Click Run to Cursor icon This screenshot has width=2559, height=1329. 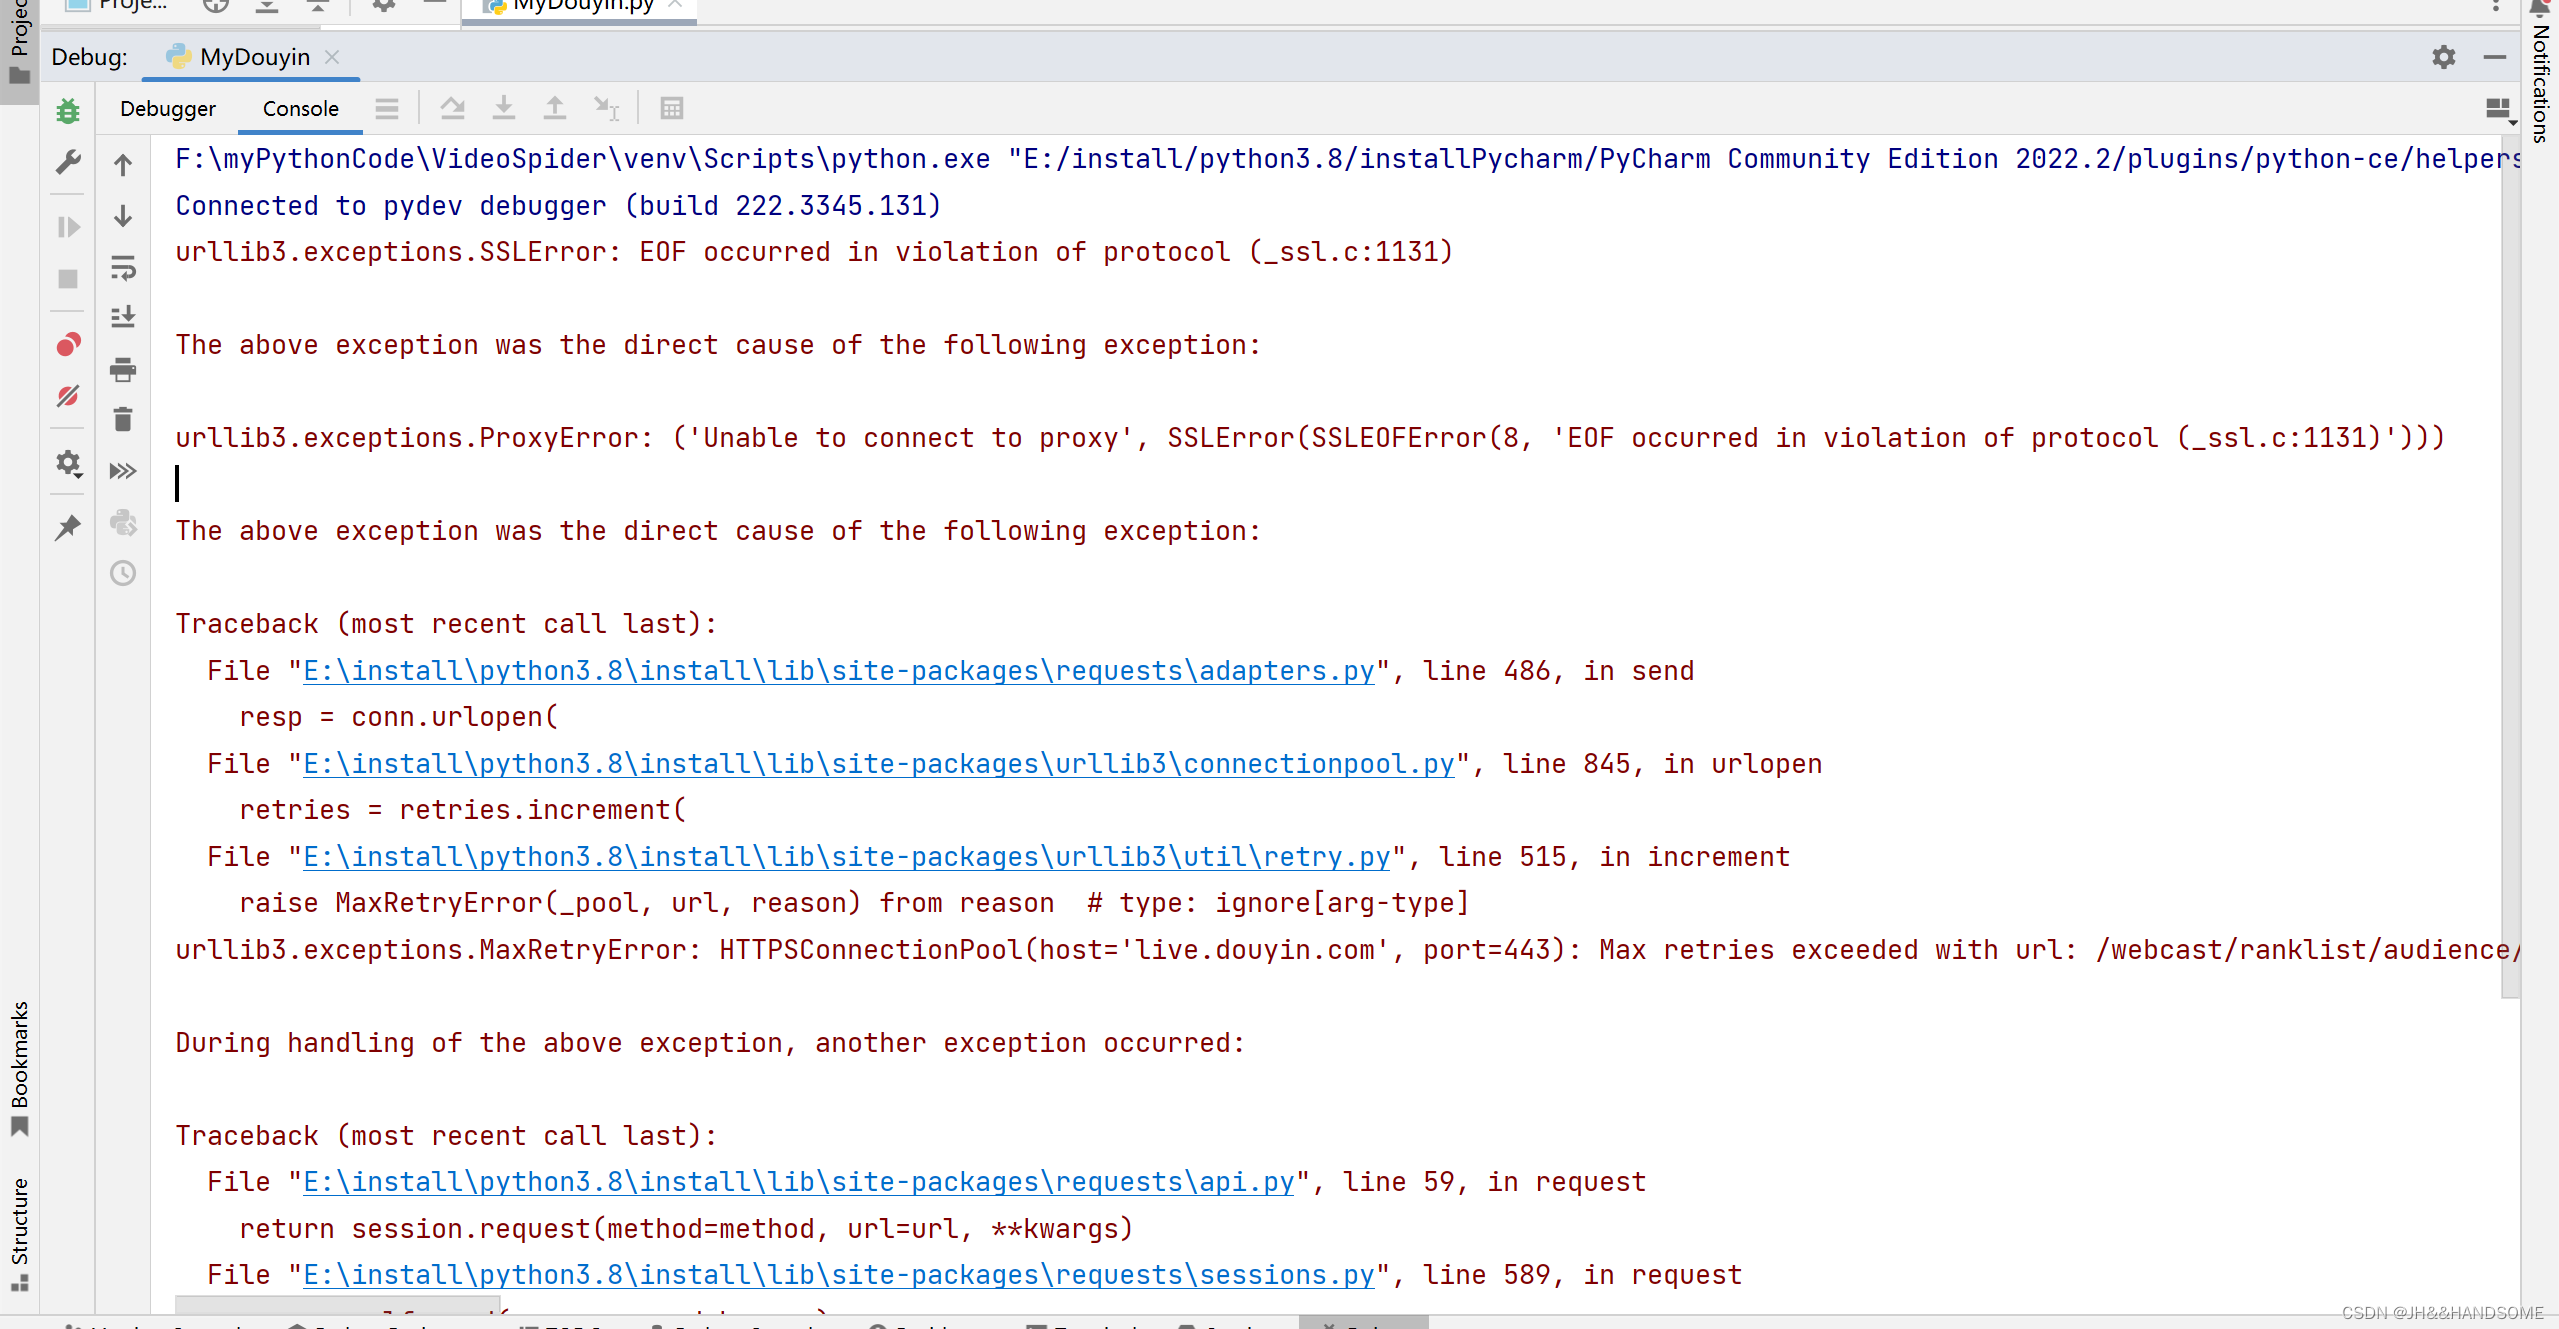pos(607,108)
